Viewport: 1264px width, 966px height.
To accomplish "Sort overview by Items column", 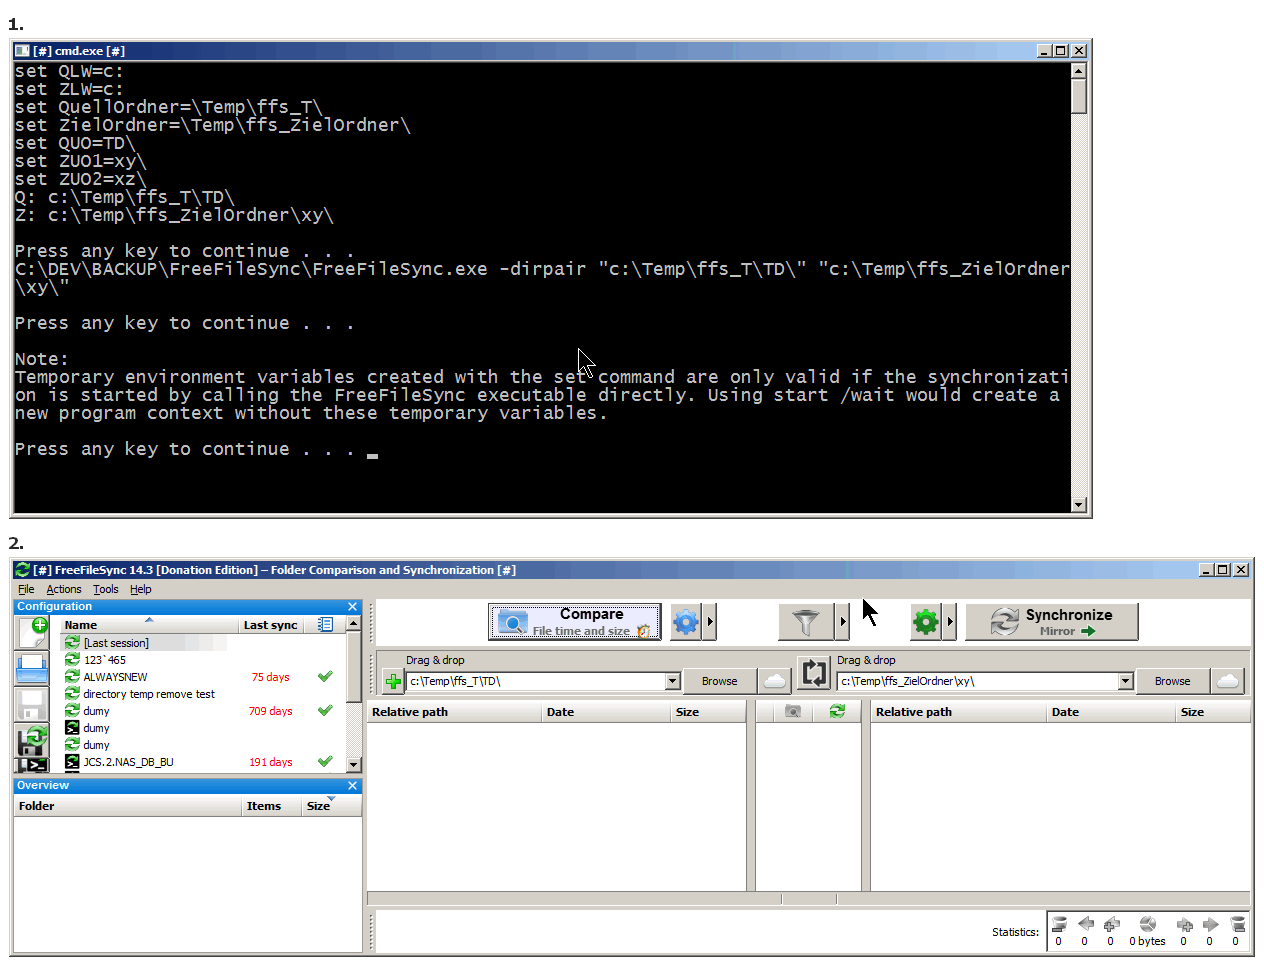I will (x=271, y=806).
